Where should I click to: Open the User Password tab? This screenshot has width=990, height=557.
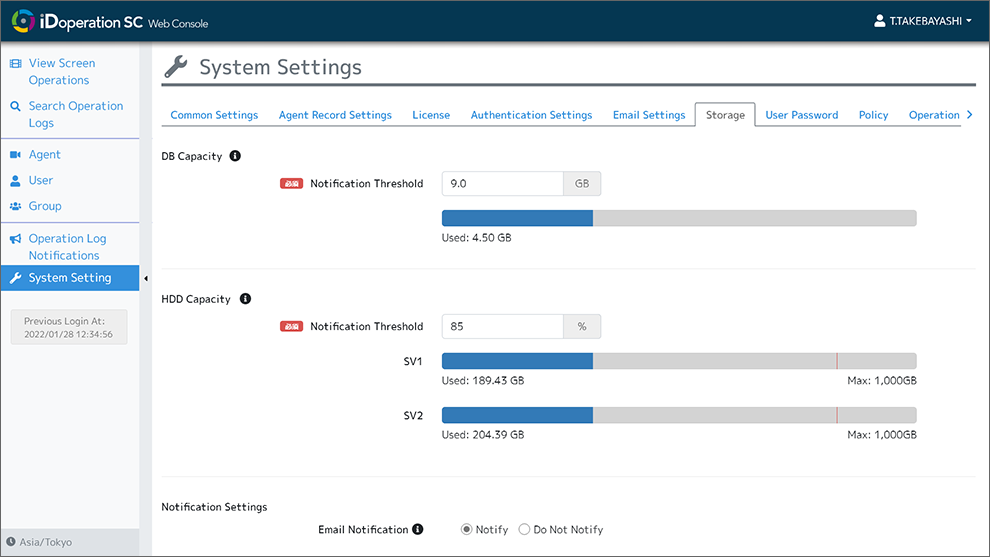[x=802, y=115]
